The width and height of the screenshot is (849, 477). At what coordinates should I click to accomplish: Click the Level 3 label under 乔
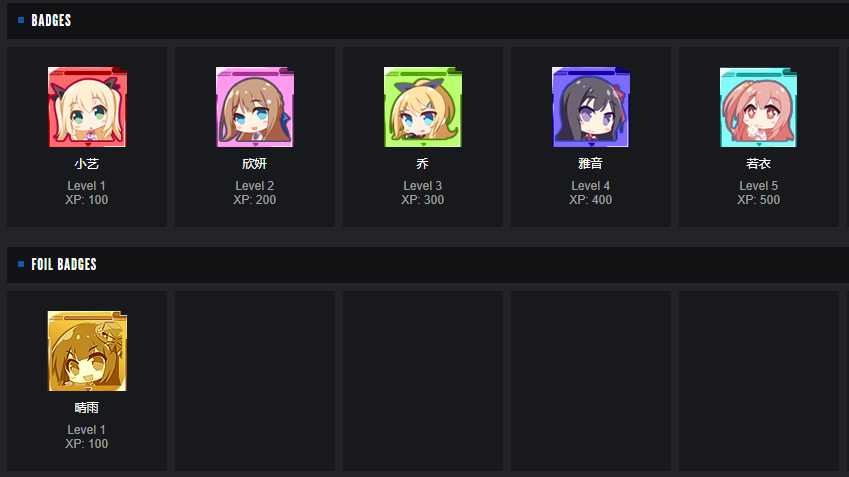[422, 186]
